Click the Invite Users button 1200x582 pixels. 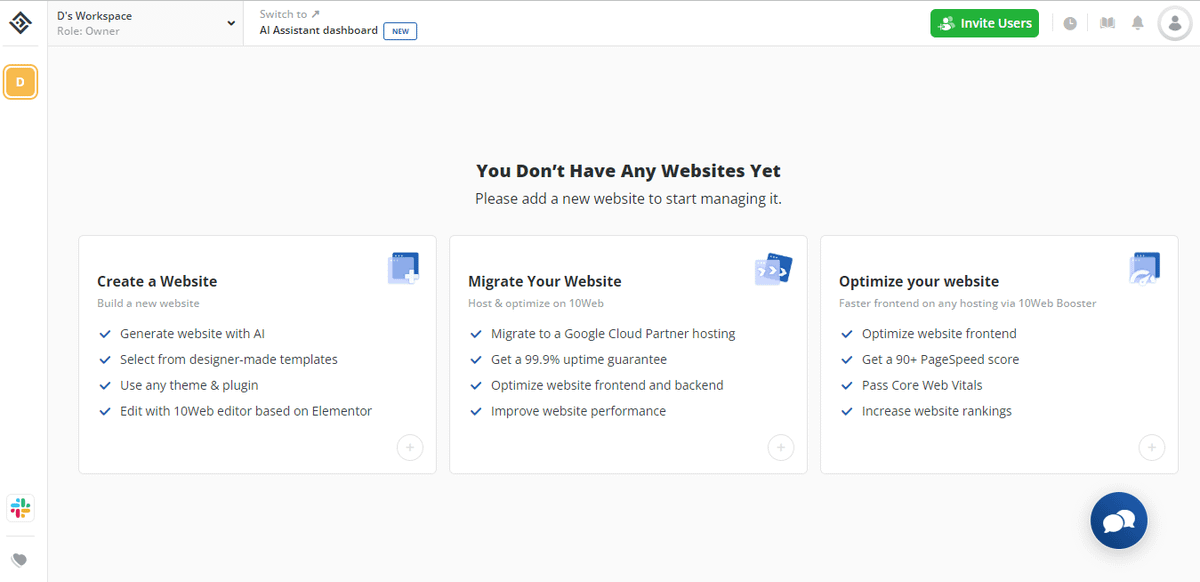pos(985,23)
